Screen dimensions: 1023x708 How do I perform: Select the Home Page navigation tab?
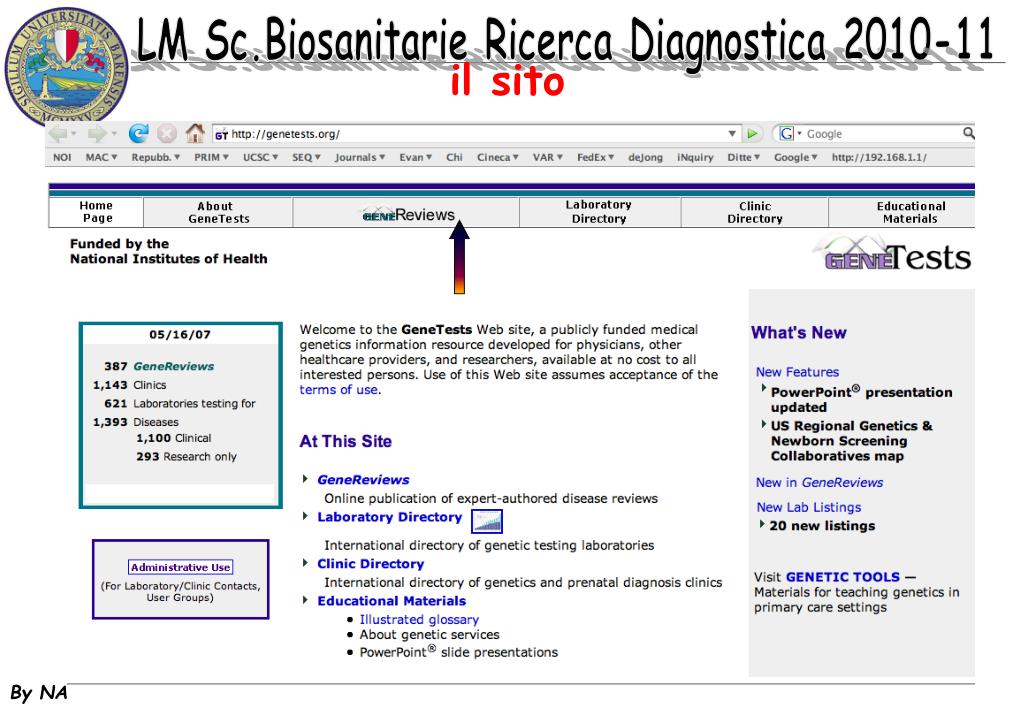(x=97, y=212)
